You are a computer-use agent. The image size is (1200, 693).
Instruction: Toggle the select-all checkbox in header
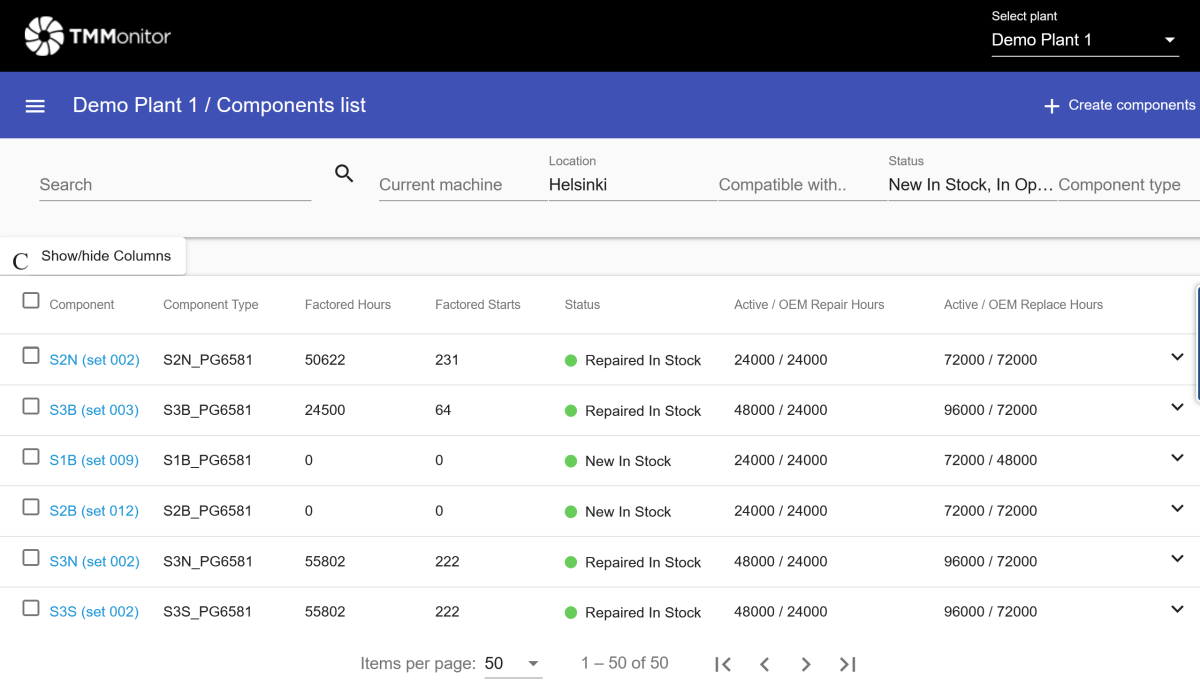click(31, 301)
